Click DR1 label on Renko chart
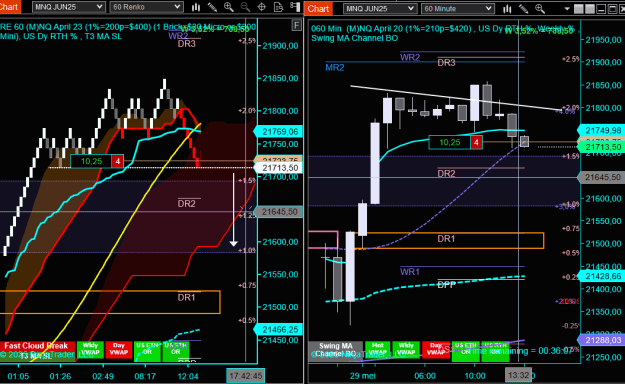The image size is (625, 384). coord(187,297)
